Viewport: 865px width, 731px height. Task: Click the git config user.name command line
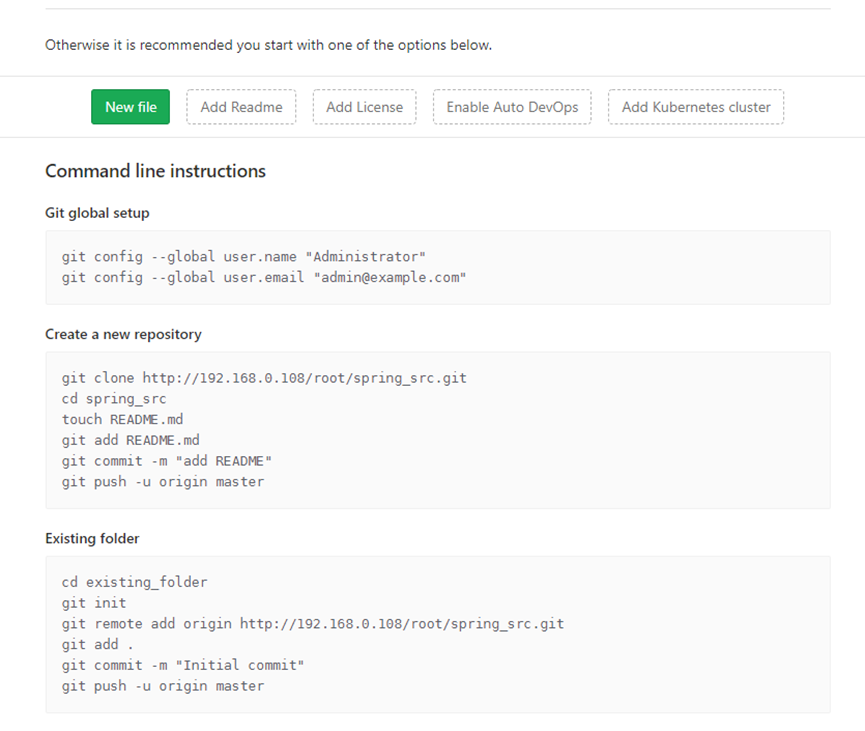coord(243,257)
